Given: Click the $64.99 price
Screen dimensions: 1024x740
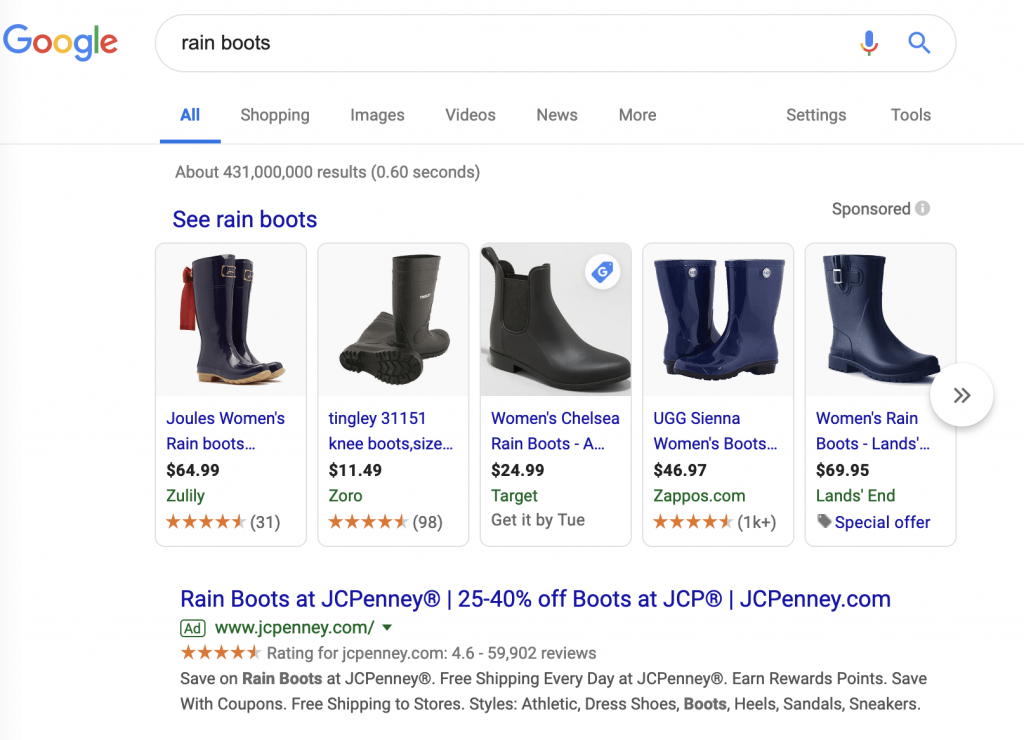Looking at the screenshot, I should tap(193, 470).
